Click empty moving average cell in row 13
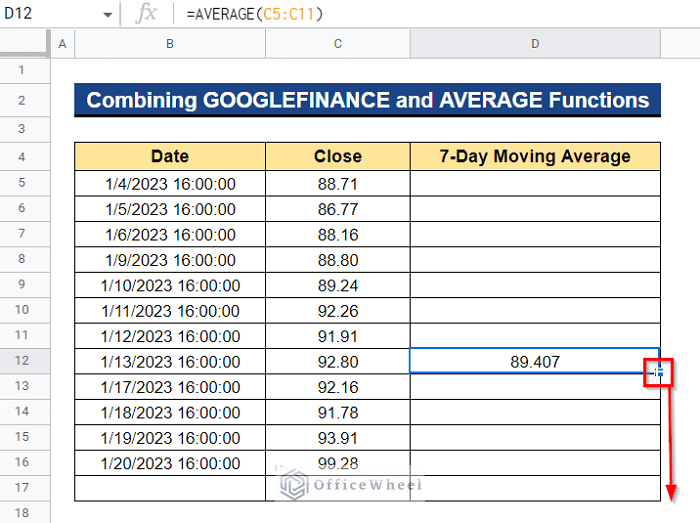The width and height of the screenshot is (700, 523). [x=535, y=387]
